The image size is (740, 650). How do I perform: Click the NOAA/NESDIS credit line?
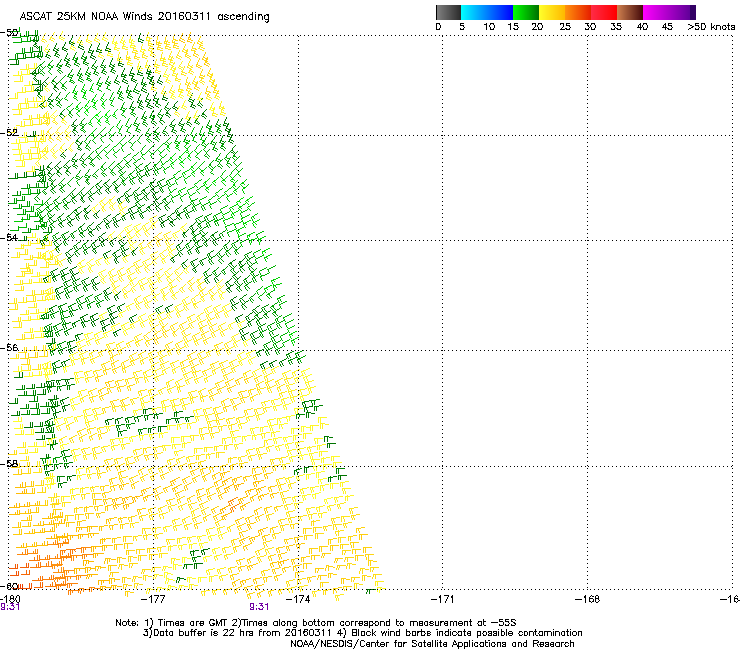432,644
